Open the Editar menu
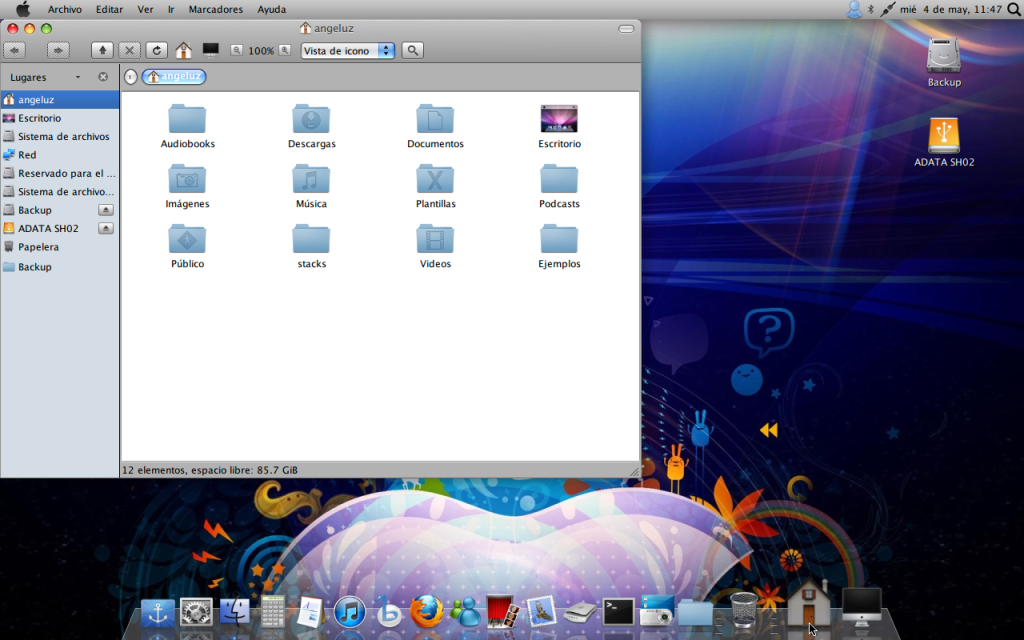 click(109, 9)
